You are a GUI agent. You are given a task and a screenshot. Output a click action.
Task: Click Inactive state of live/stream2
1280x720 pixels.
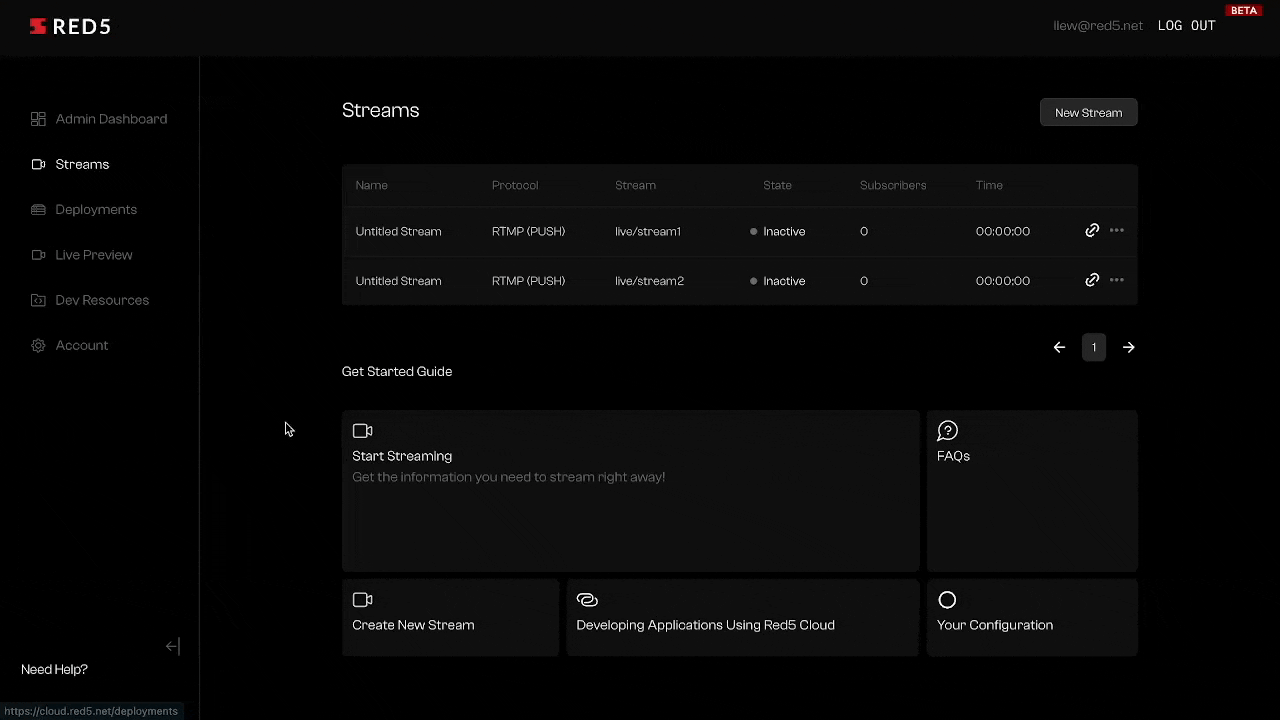click(x=778, y=281)
